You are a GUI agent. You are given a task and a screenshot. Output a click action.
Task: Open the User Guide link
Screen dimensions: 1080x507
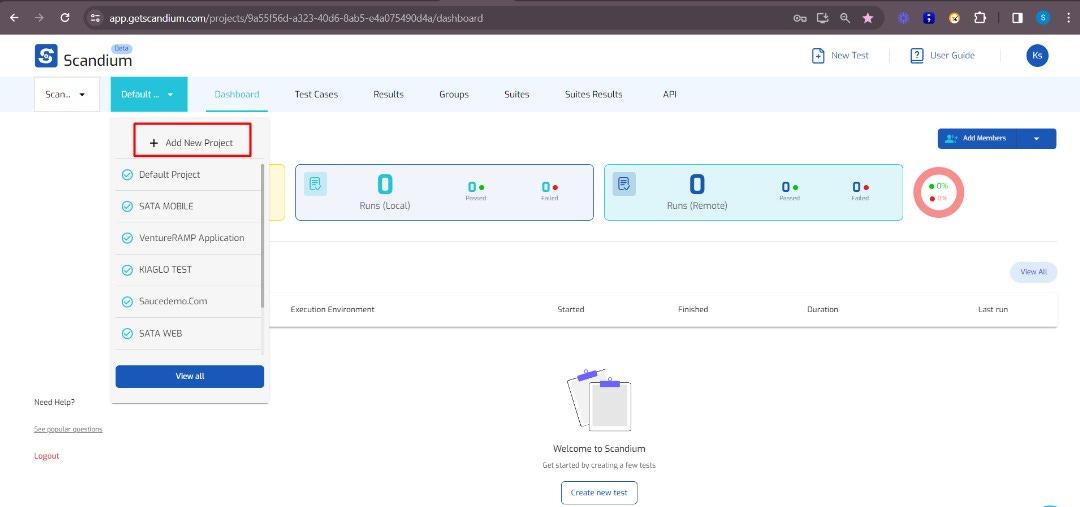[942, 56]
